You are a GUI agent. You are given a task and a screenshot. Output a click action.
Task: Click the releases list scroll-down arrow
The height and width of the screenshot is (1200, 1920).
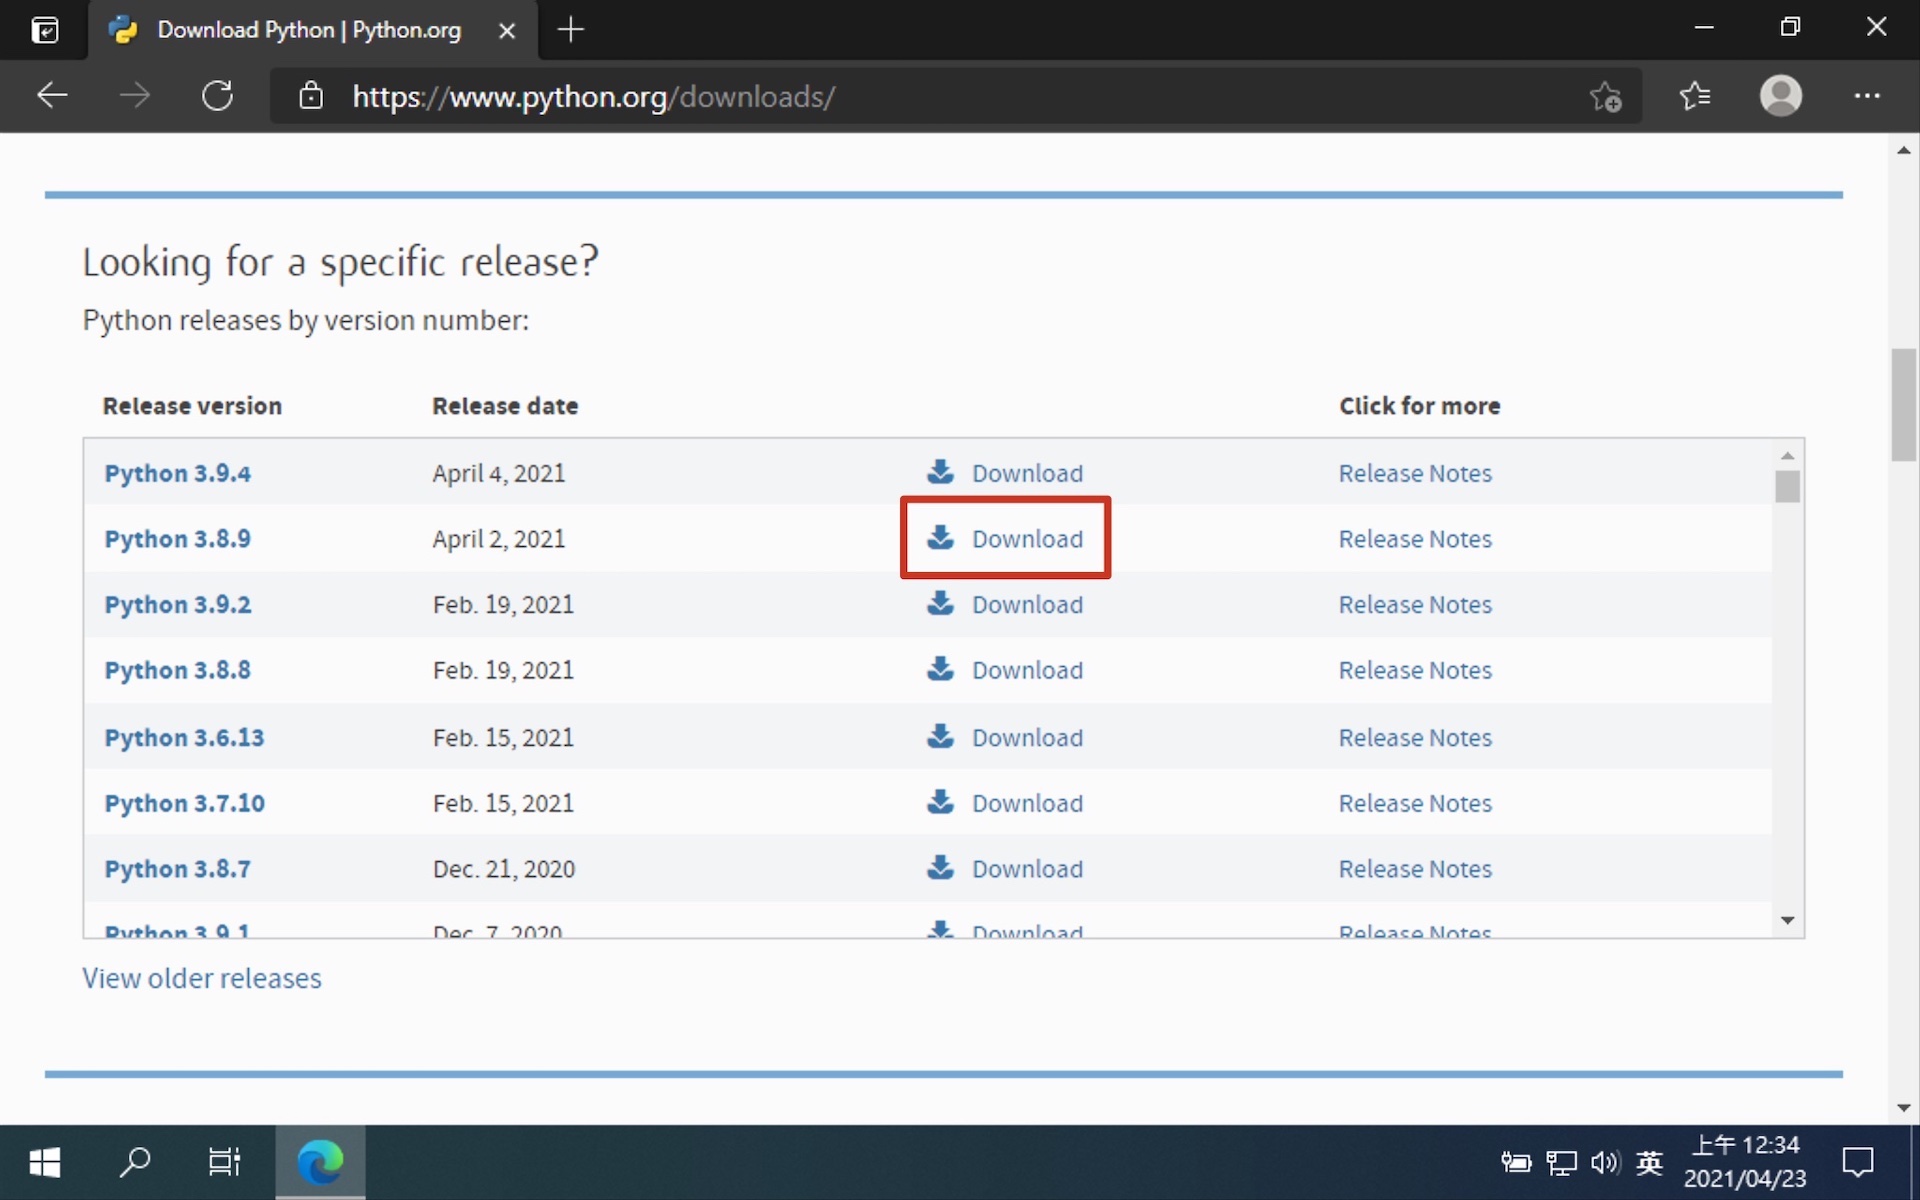click(1787, 920)
